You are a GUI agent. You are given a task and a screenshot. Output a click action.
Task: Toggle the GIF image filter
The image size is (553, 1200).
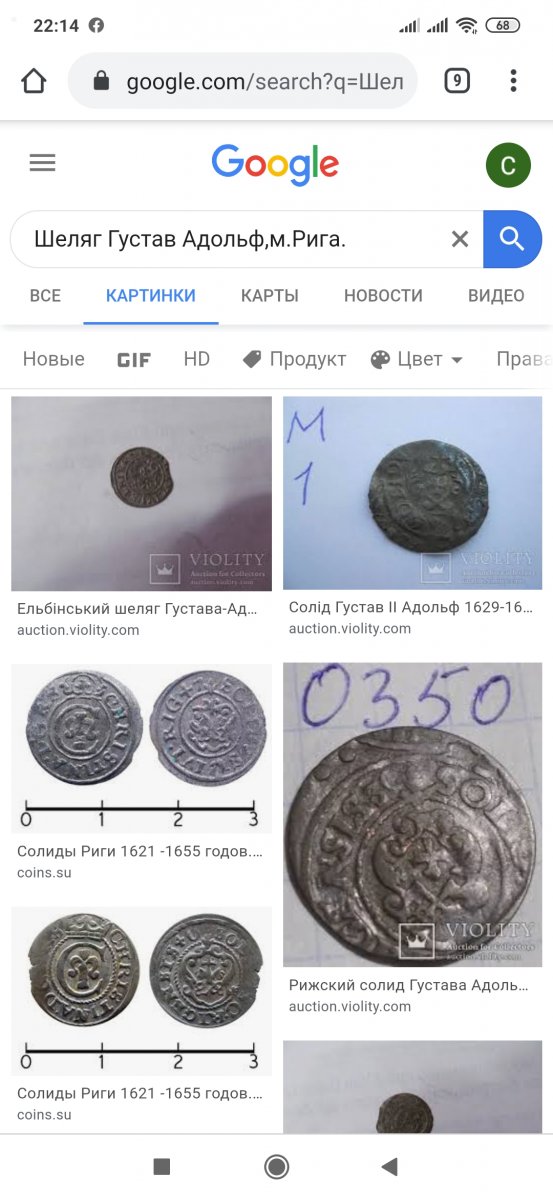(134, 360)
